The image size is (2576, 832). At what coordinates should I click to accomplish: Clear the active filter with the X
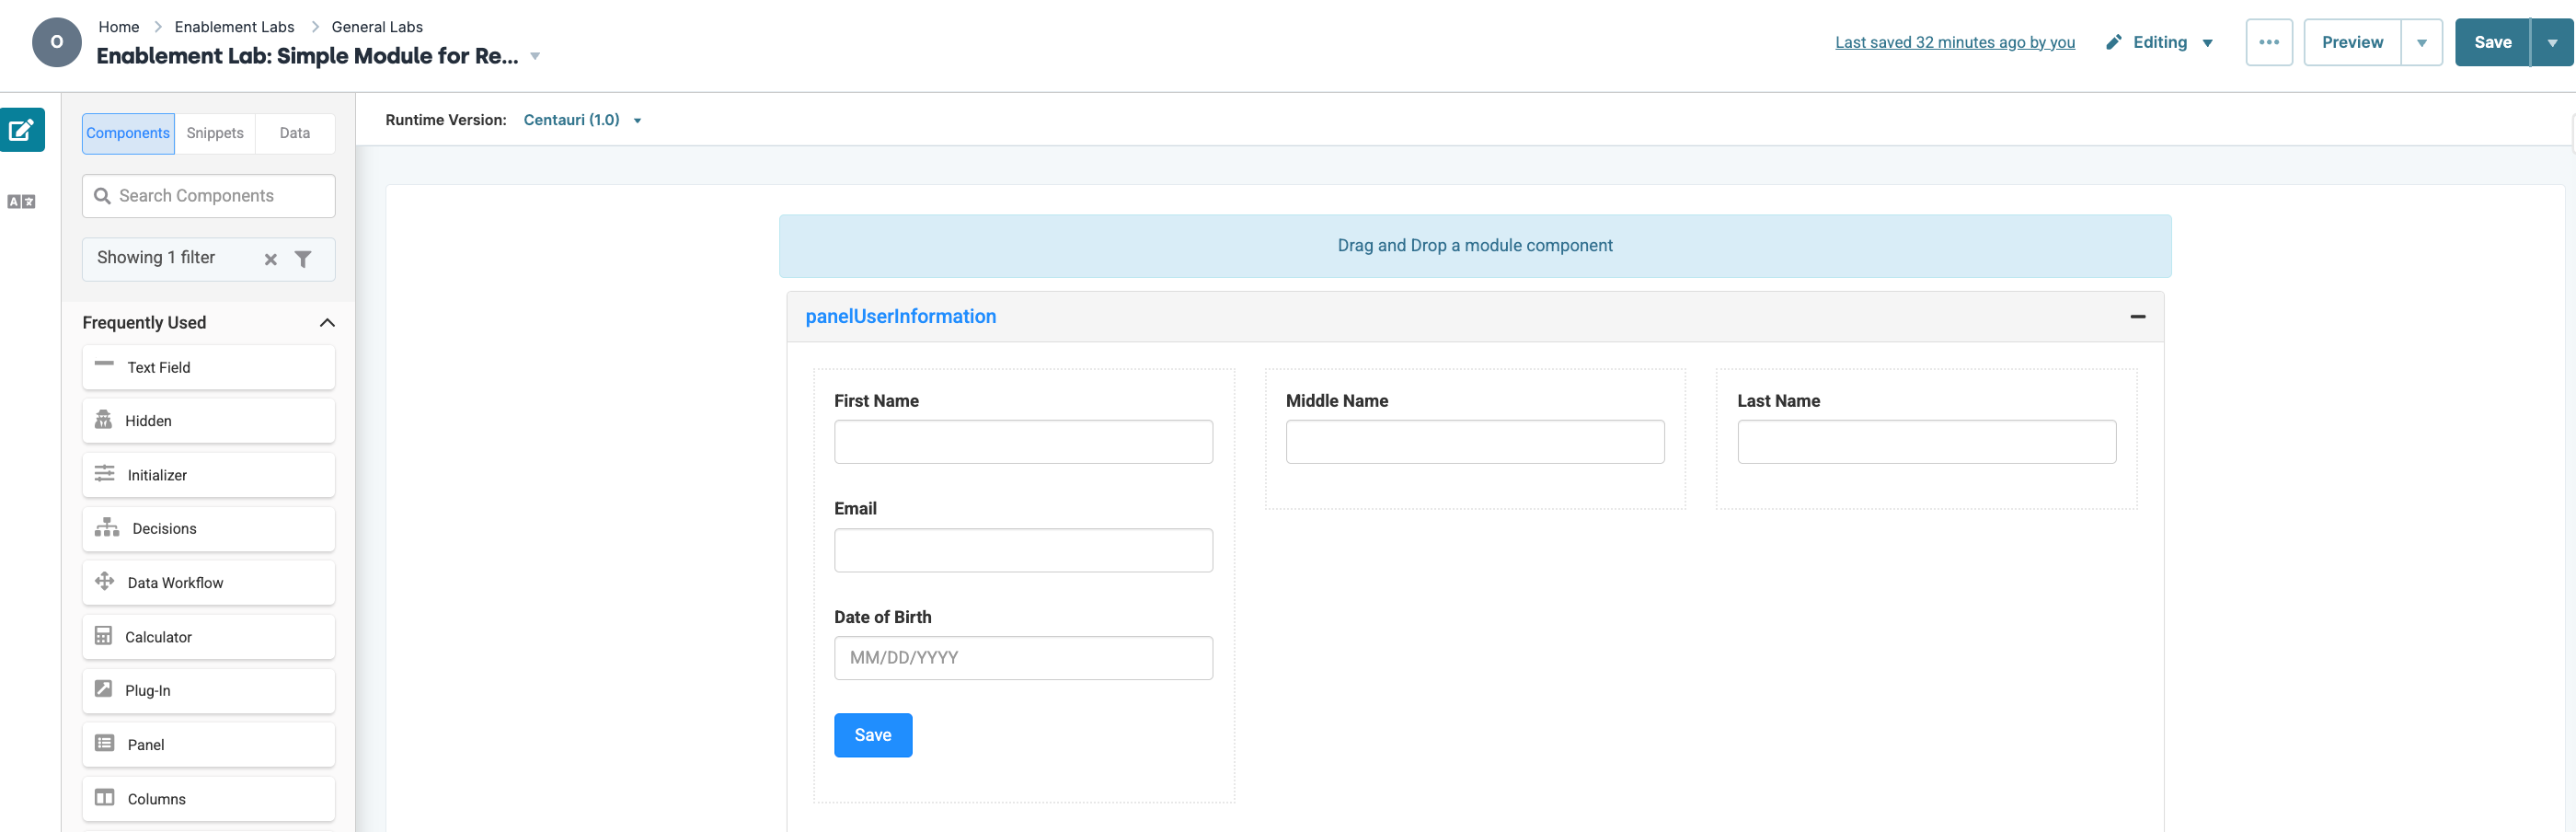click(x=269, y=259)
